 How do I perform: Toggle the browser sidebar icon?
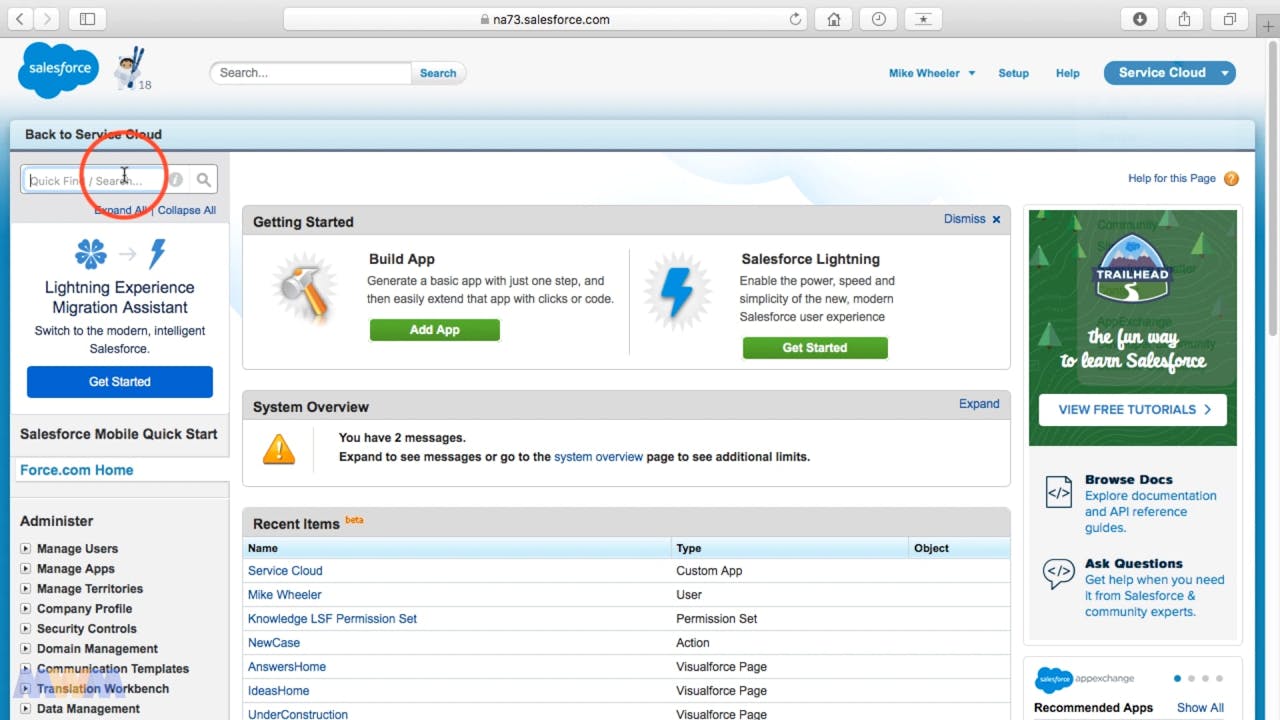tap(87, 19)
